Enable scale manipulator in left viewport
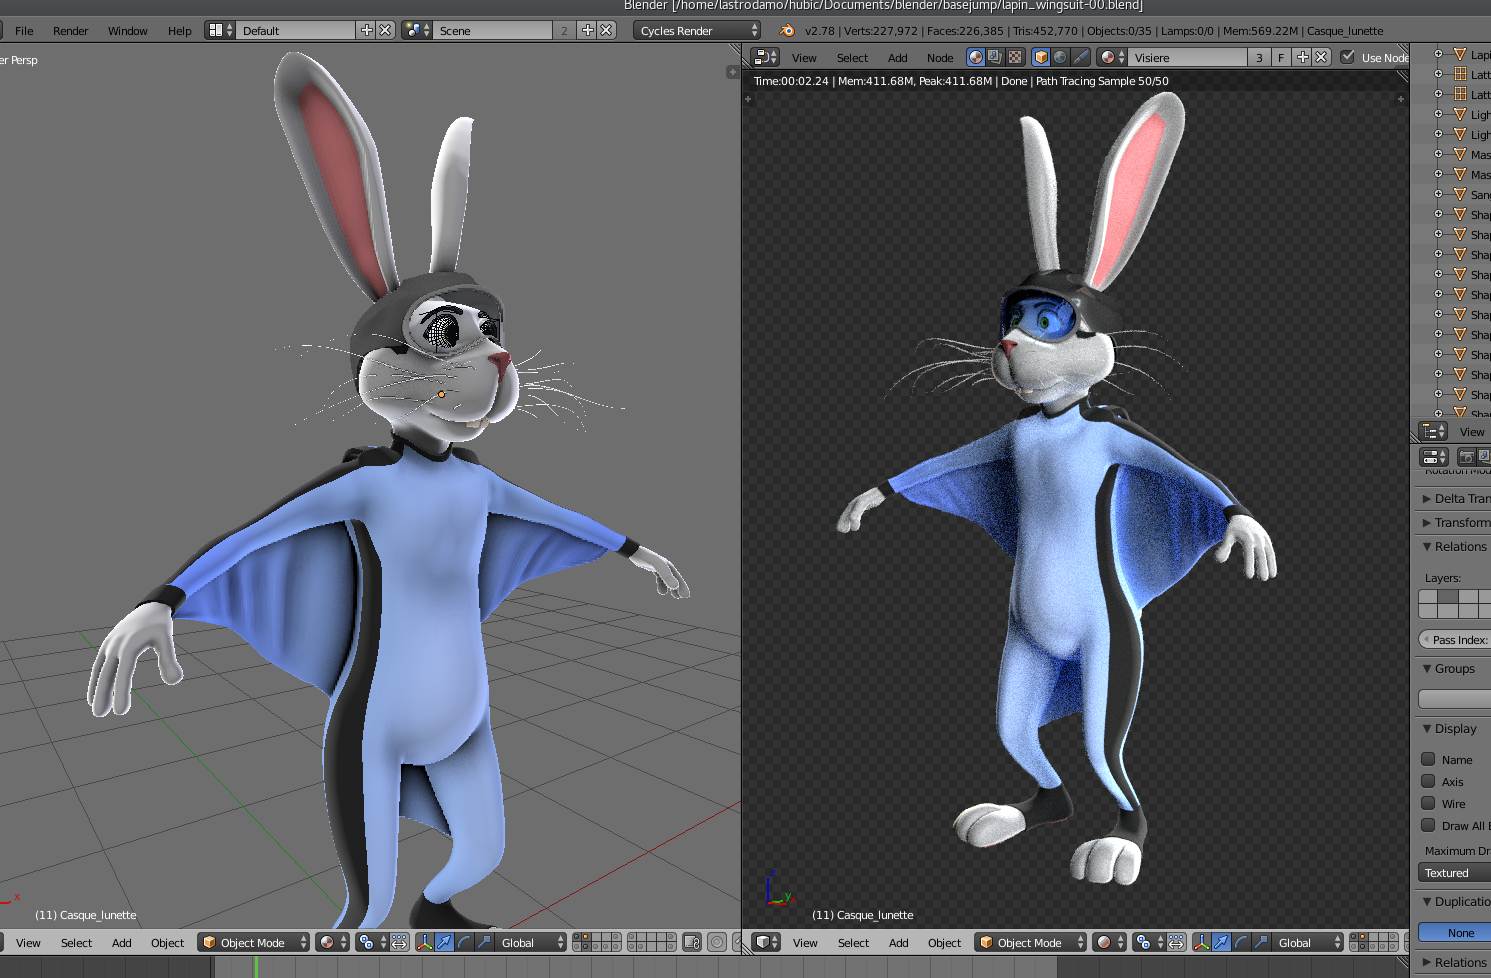The height and width of the screenshot is (978, 1491). click(484, 942)
